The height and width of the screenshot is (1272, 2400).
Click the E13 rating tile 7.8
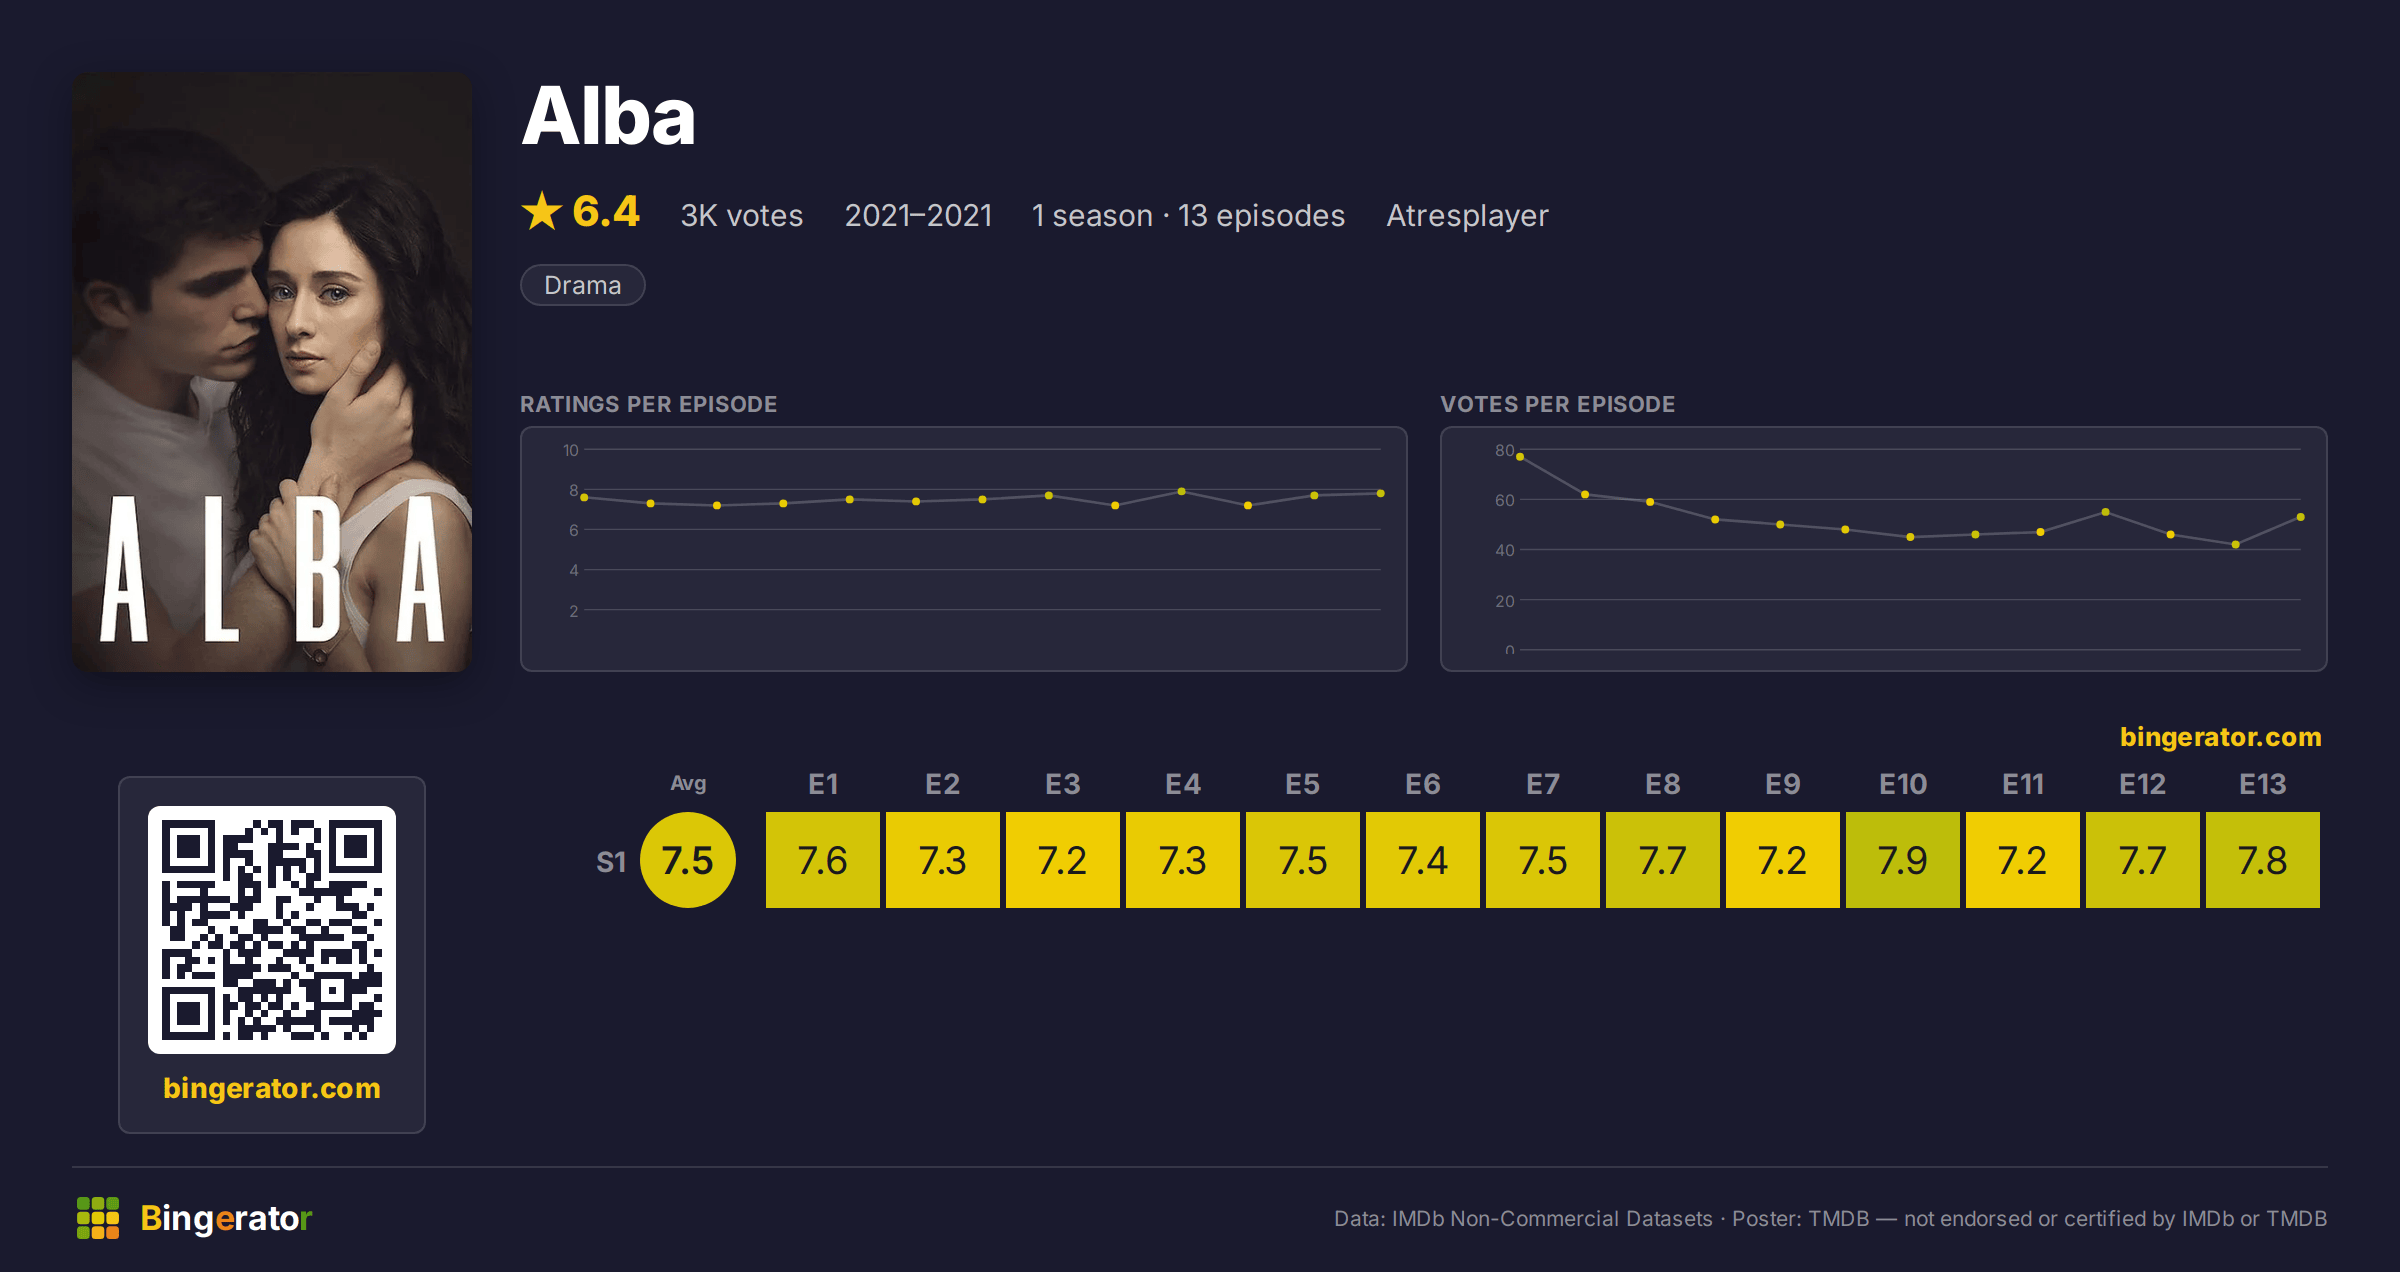point(2263,860)
